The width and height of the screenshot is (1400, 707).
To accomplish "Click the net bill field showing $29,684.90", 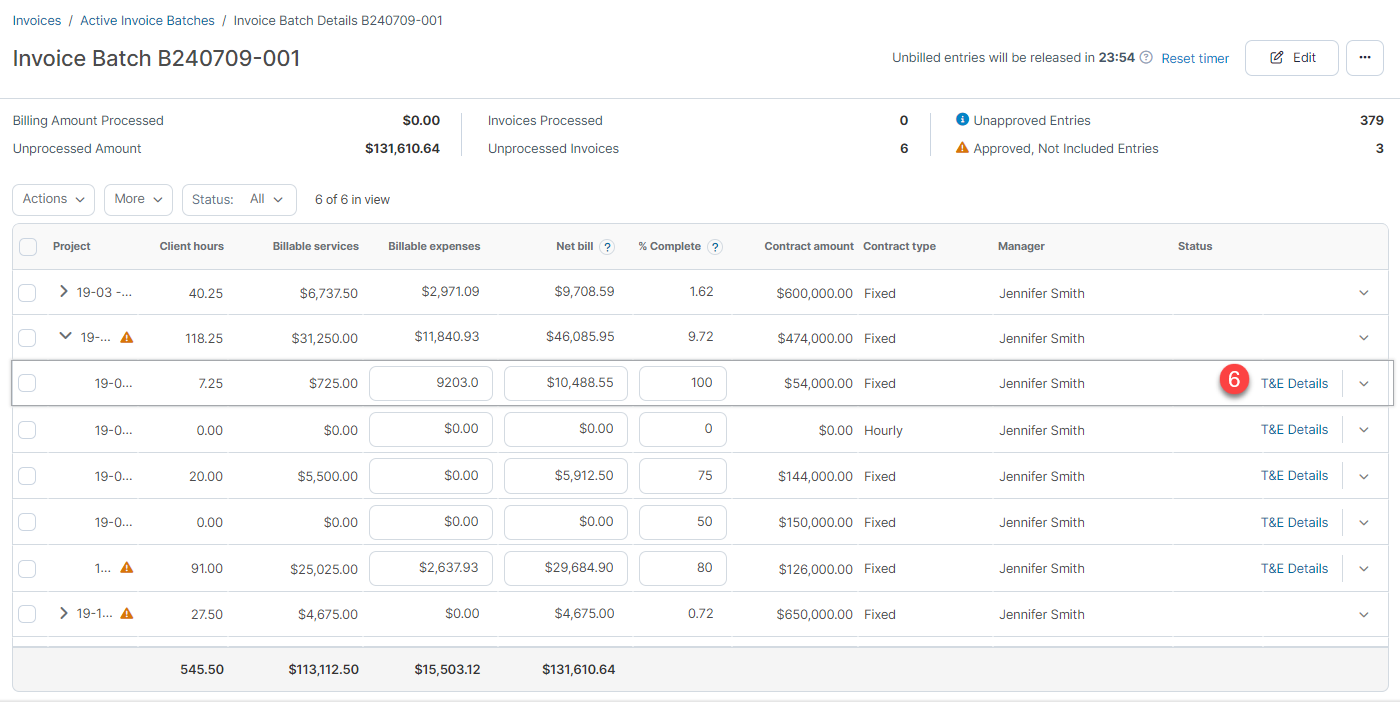I will click(x=566, y=568).
